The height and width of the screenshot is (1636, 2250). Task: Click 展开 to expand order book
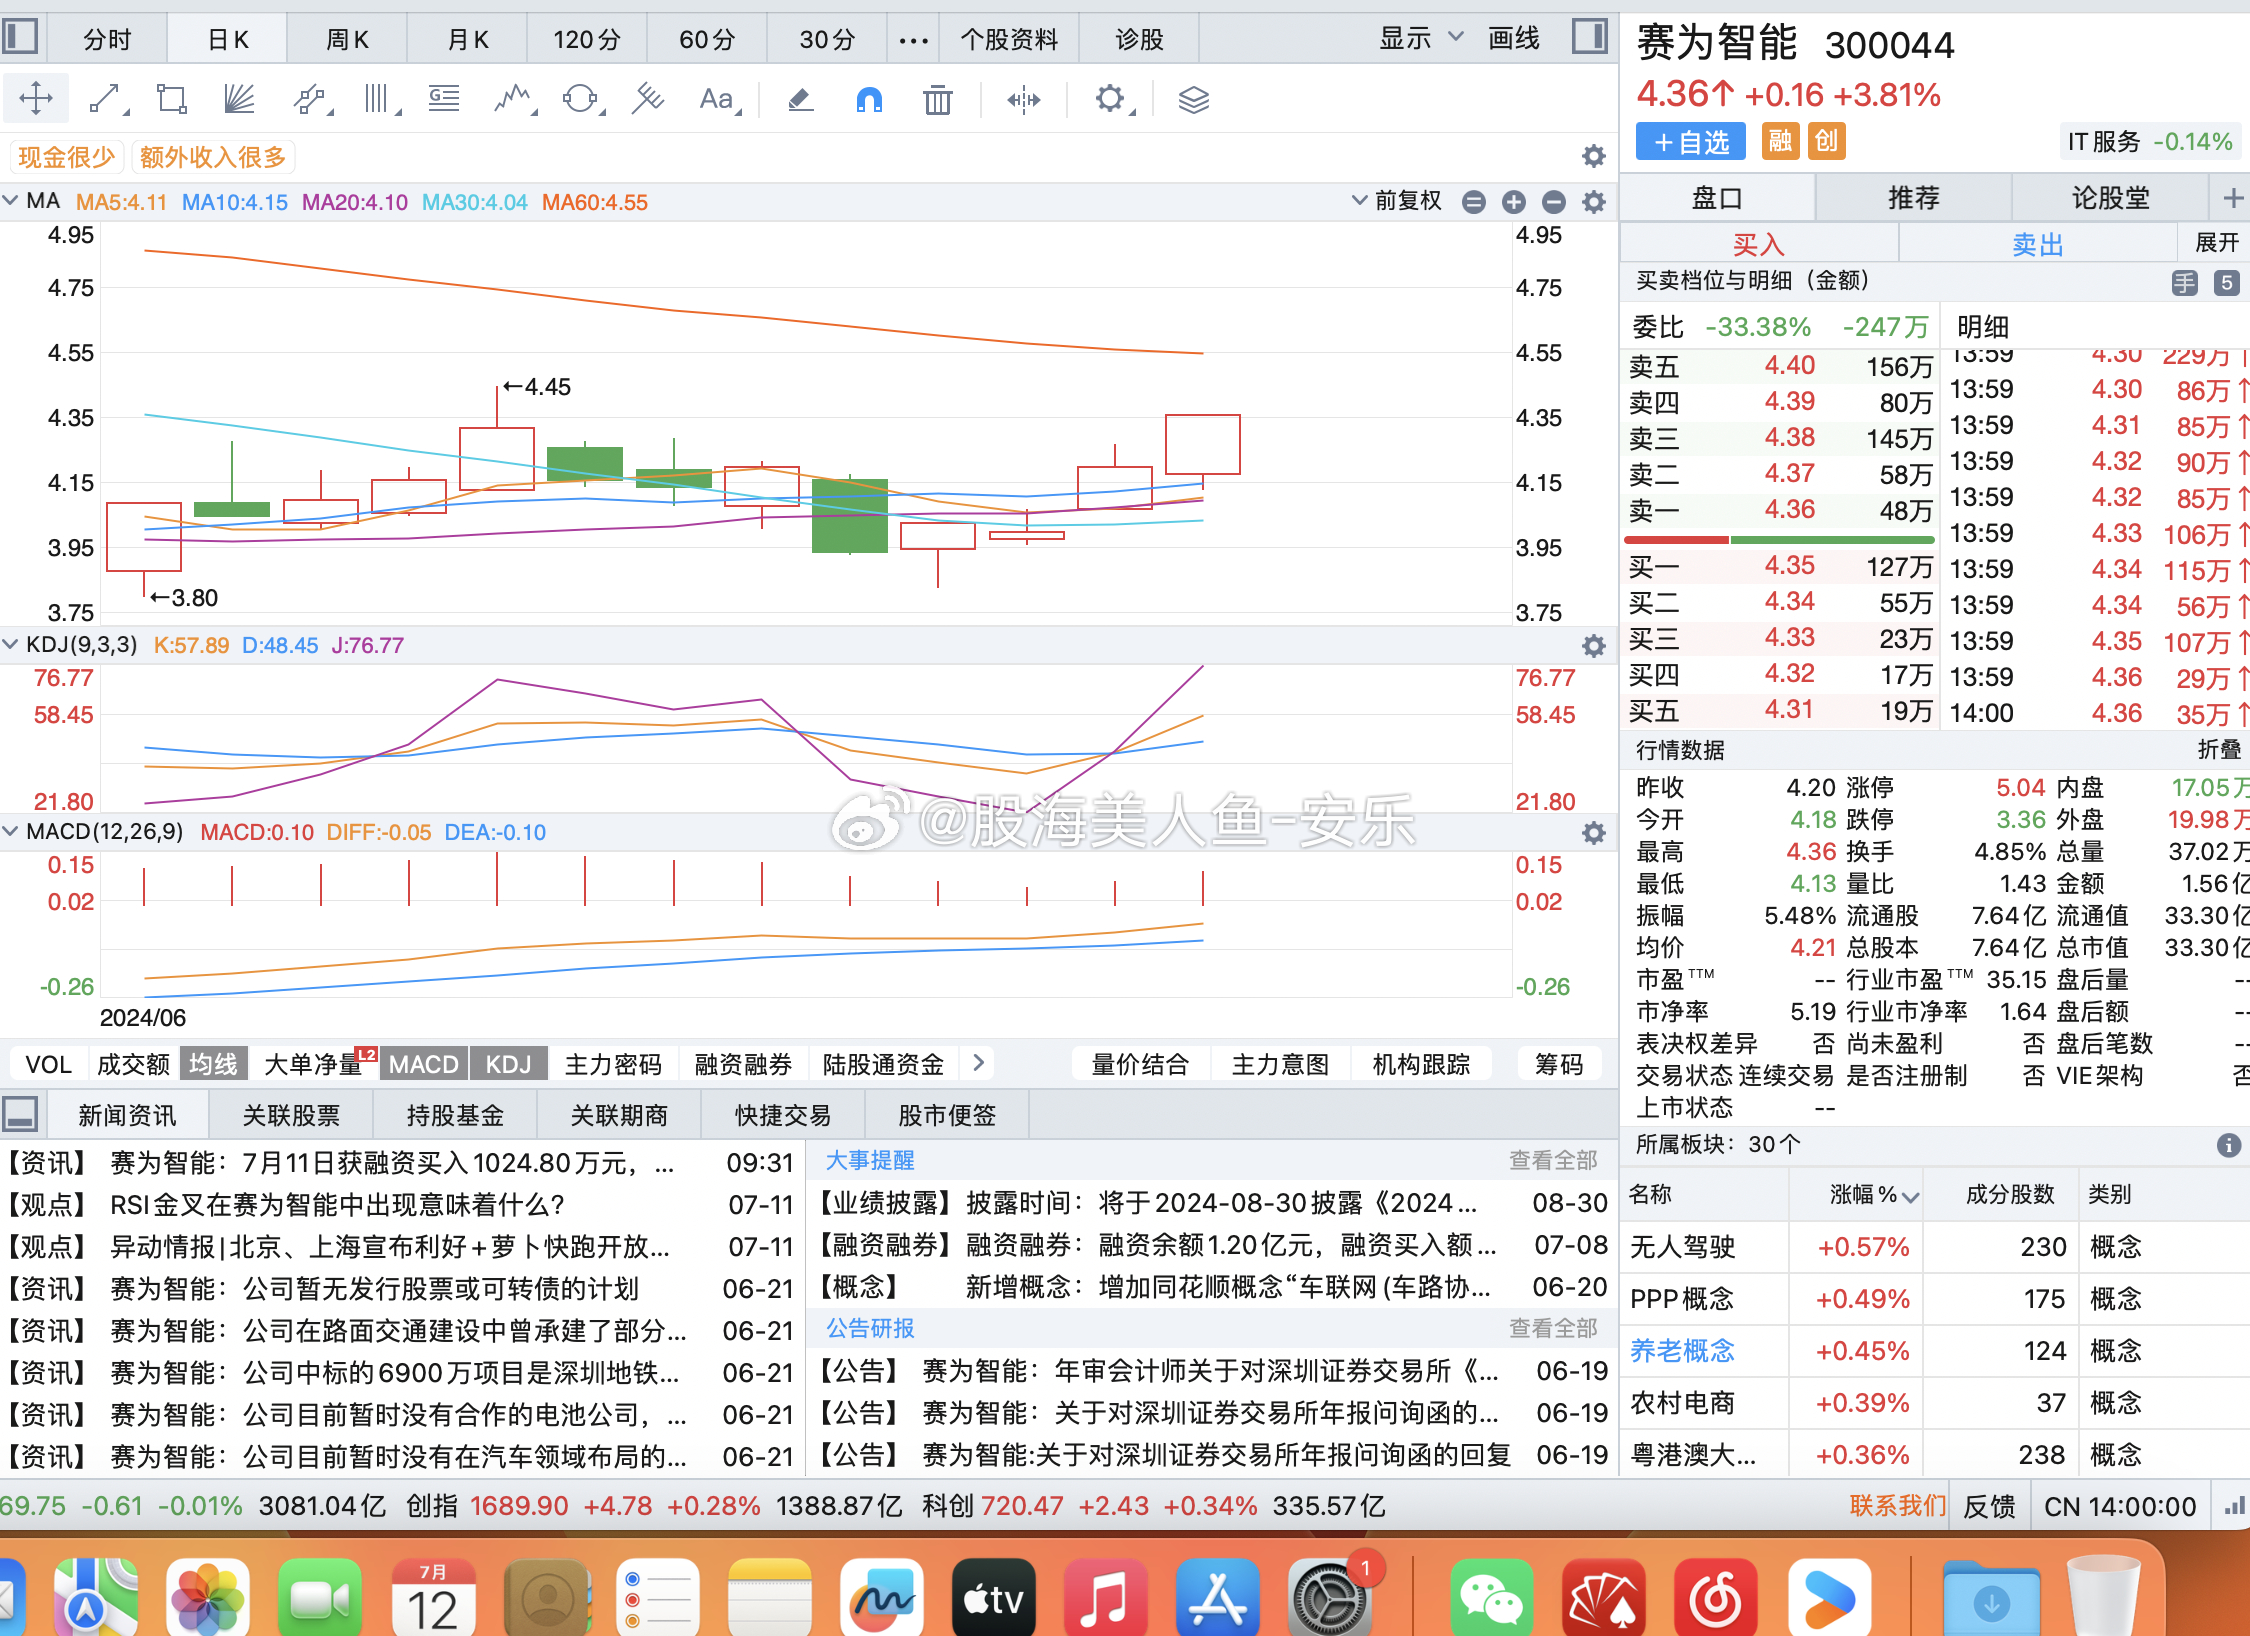point(2216,243)
